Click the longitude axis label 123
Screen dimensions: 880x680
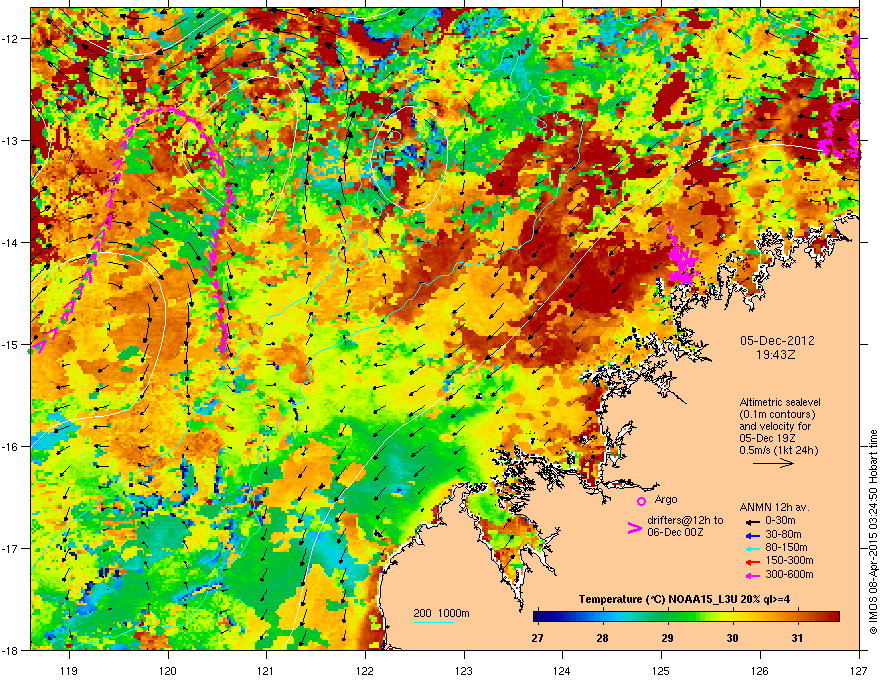click(464, 670)
